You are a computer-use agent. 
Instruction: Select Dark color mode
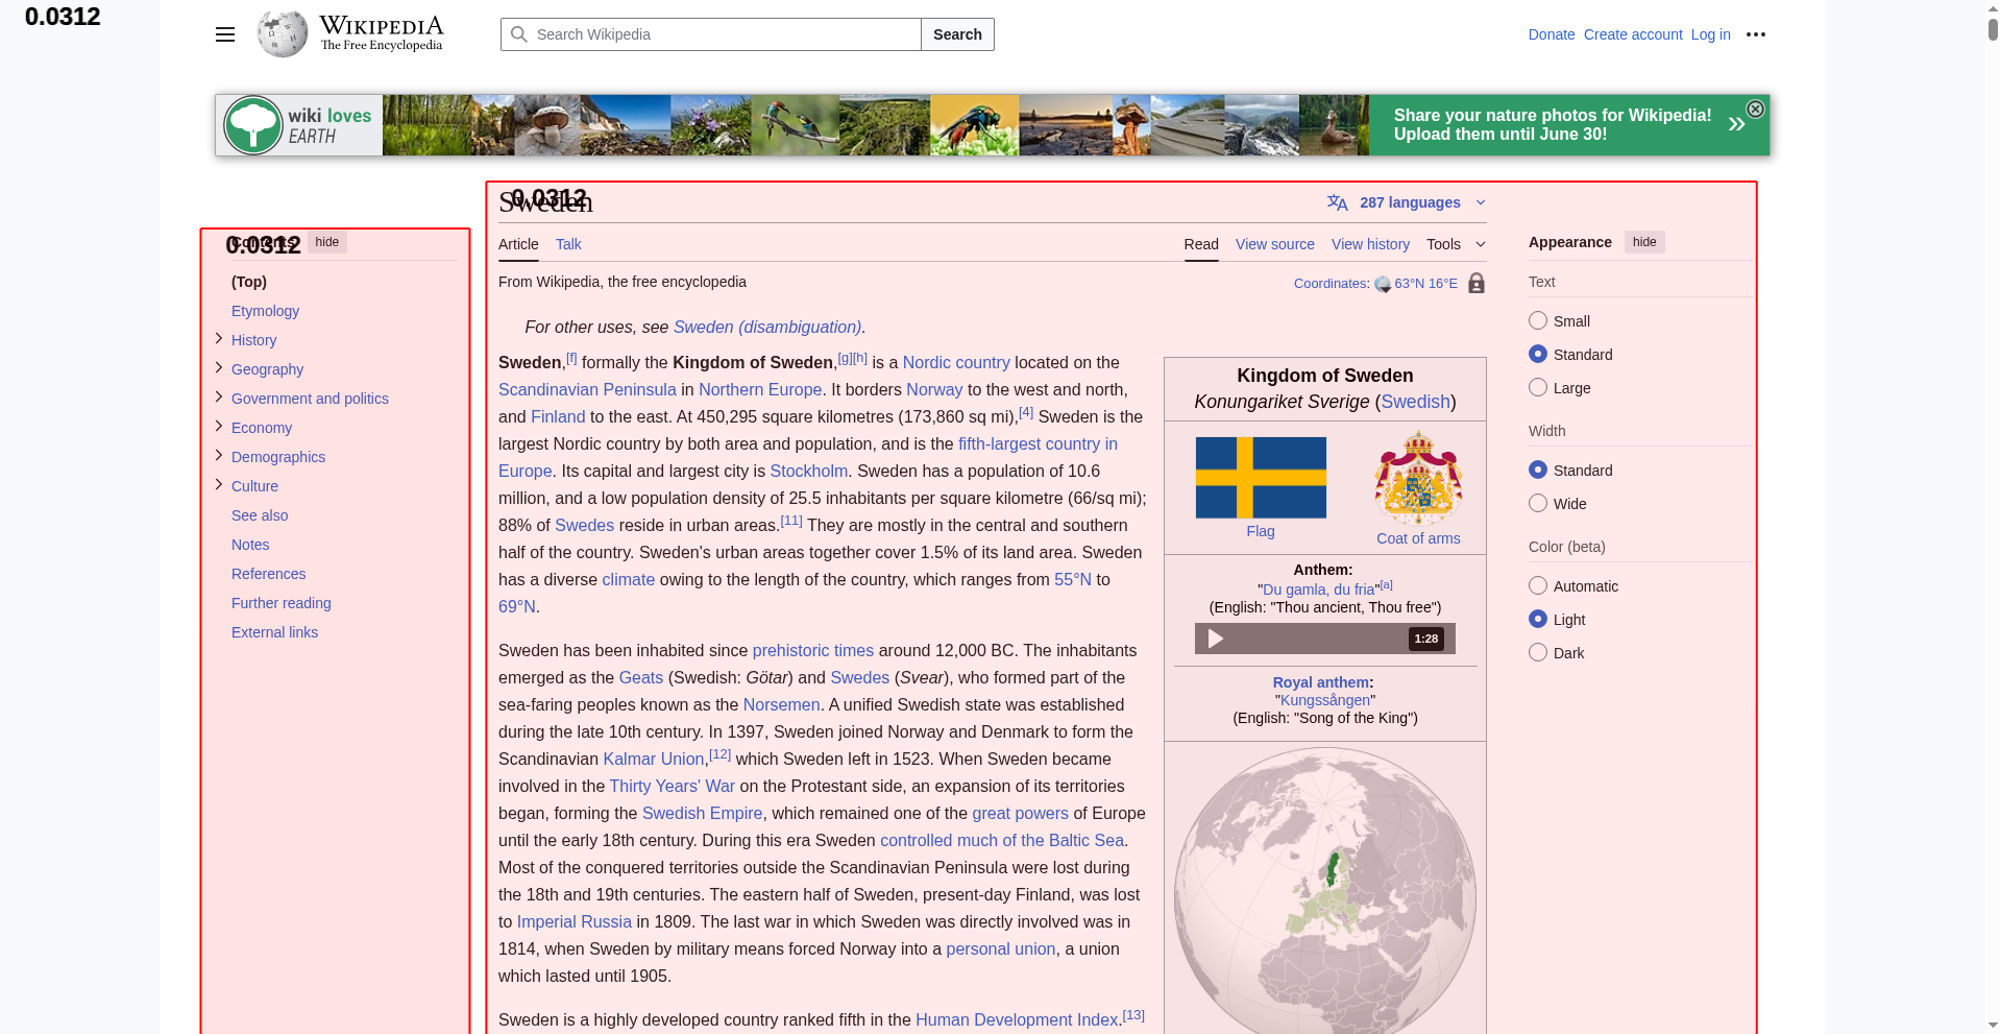point(1538,652)
